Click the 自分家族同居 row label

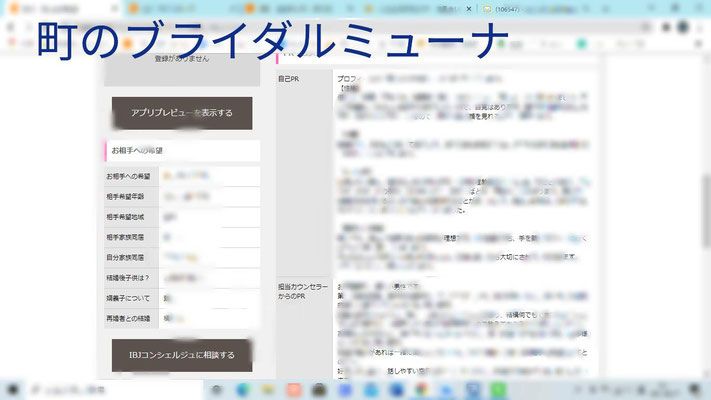click(125, 258)
